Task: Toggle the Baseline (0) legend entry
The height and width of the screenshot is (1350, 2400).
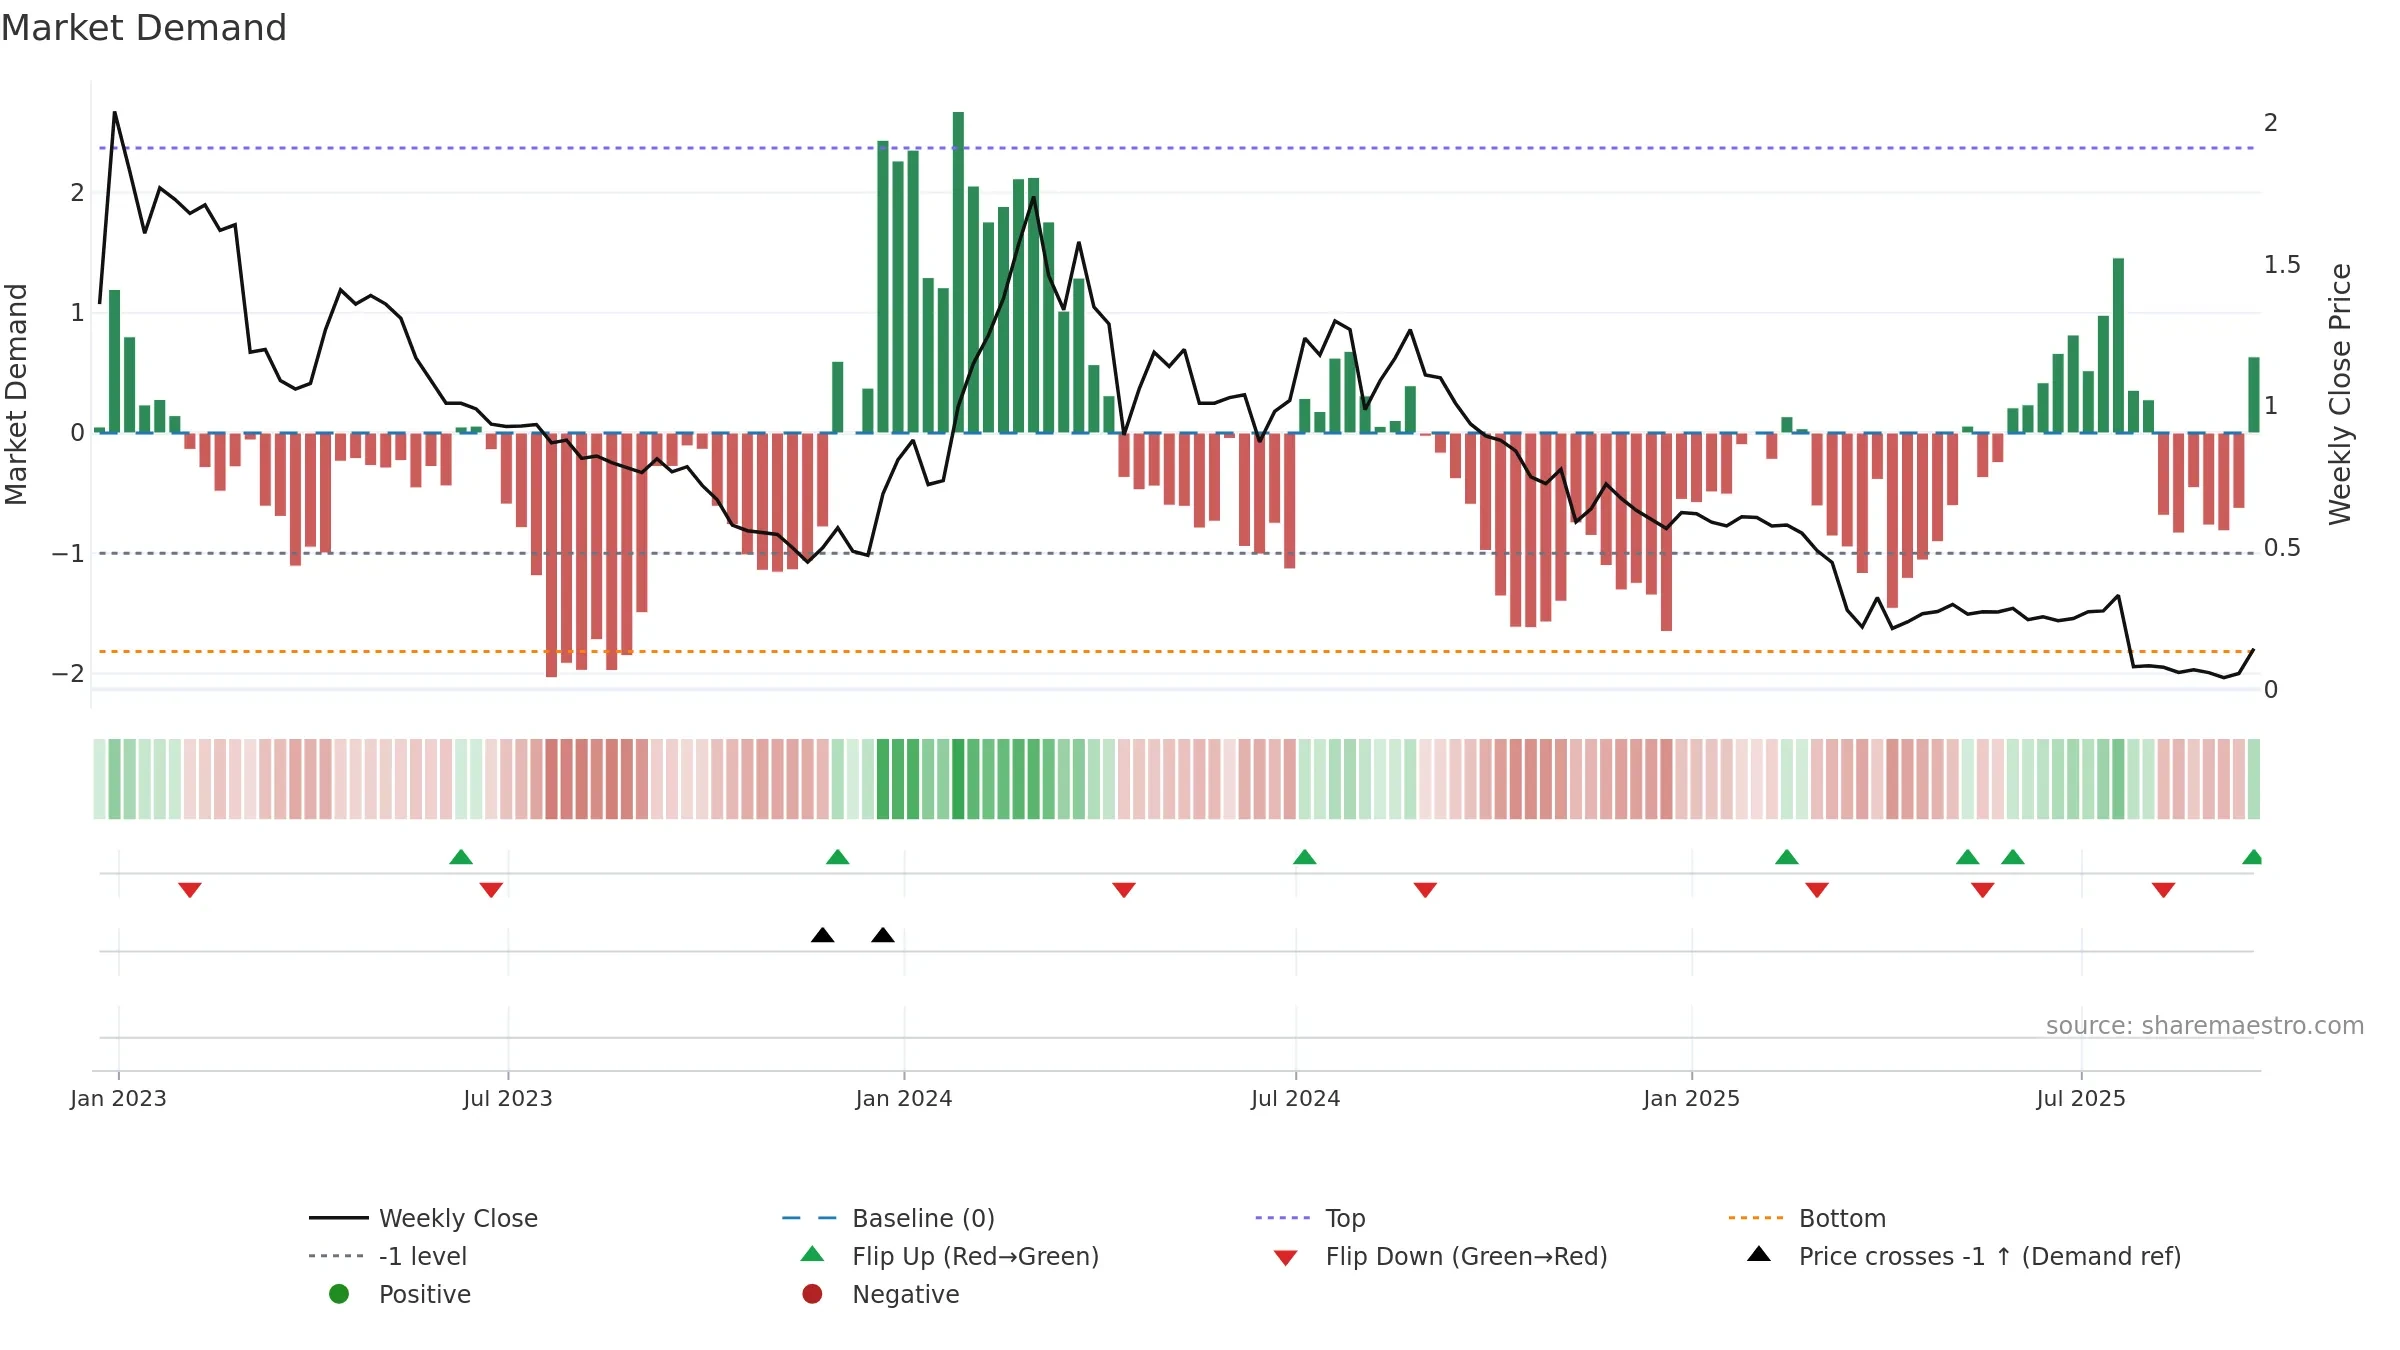Action: coord(888,1218)
